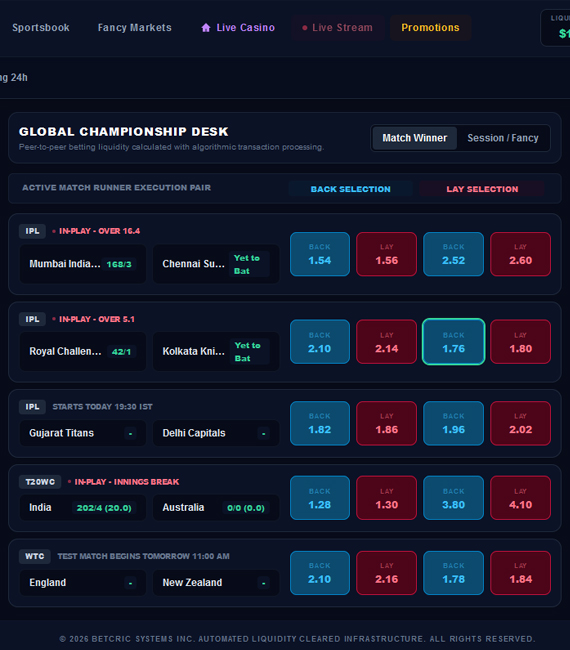Screen dimensions: 570x650
Task: Click the Australia team card
Action: [216, 507]
